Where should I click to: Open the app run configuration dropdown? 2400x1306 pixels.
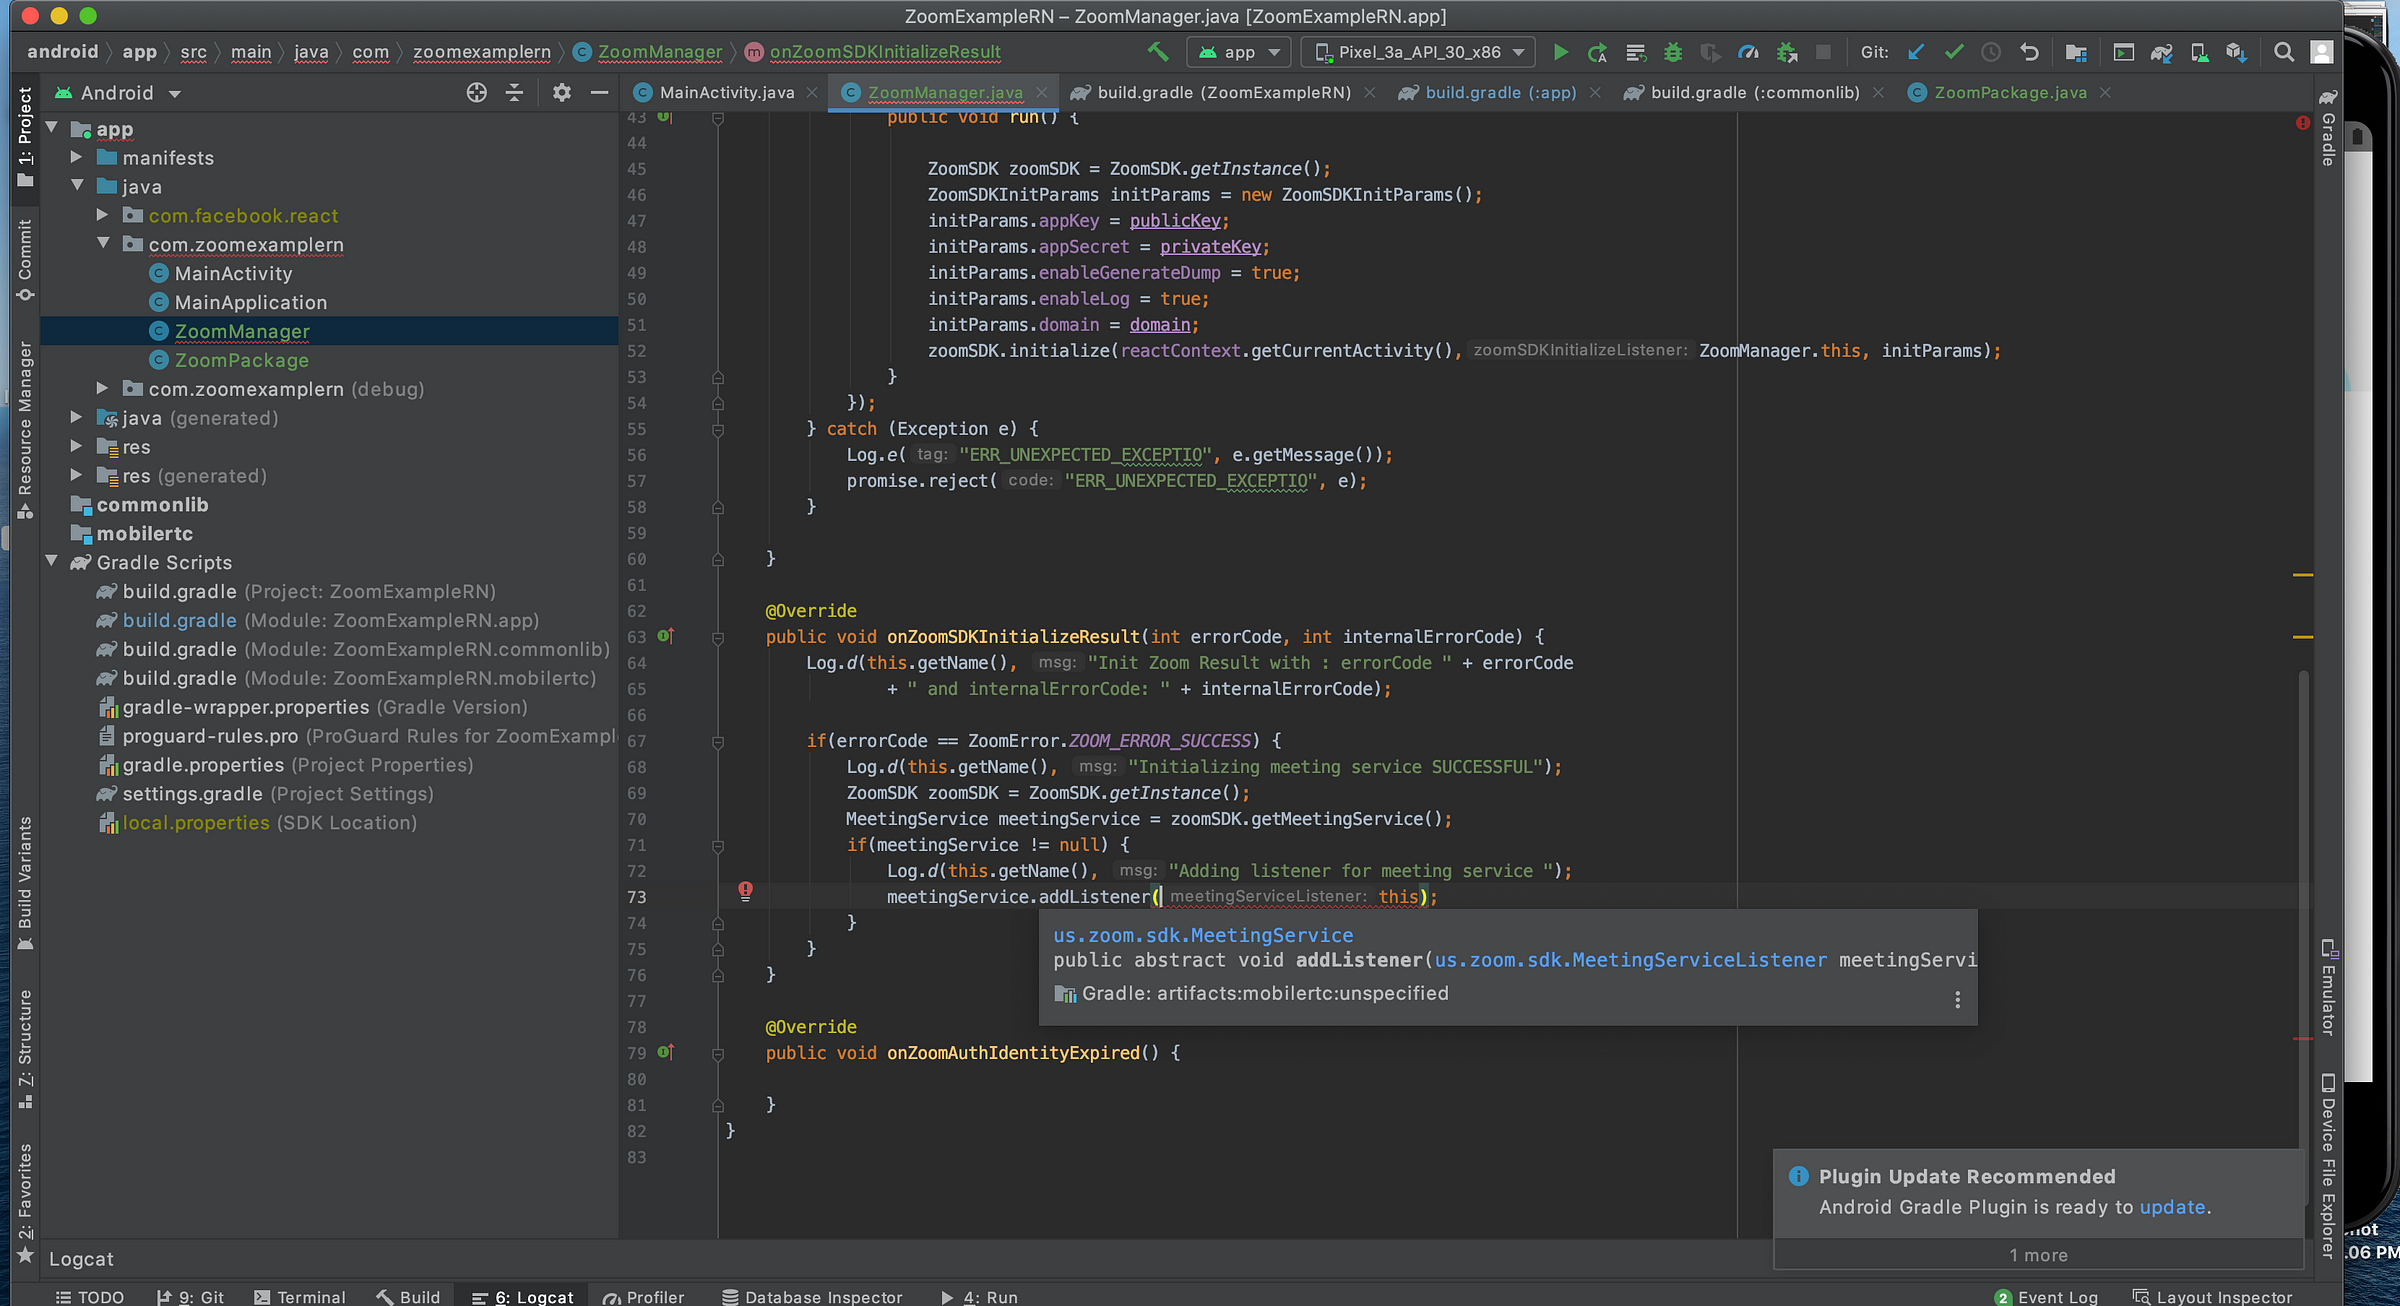tap(1238, 52)
